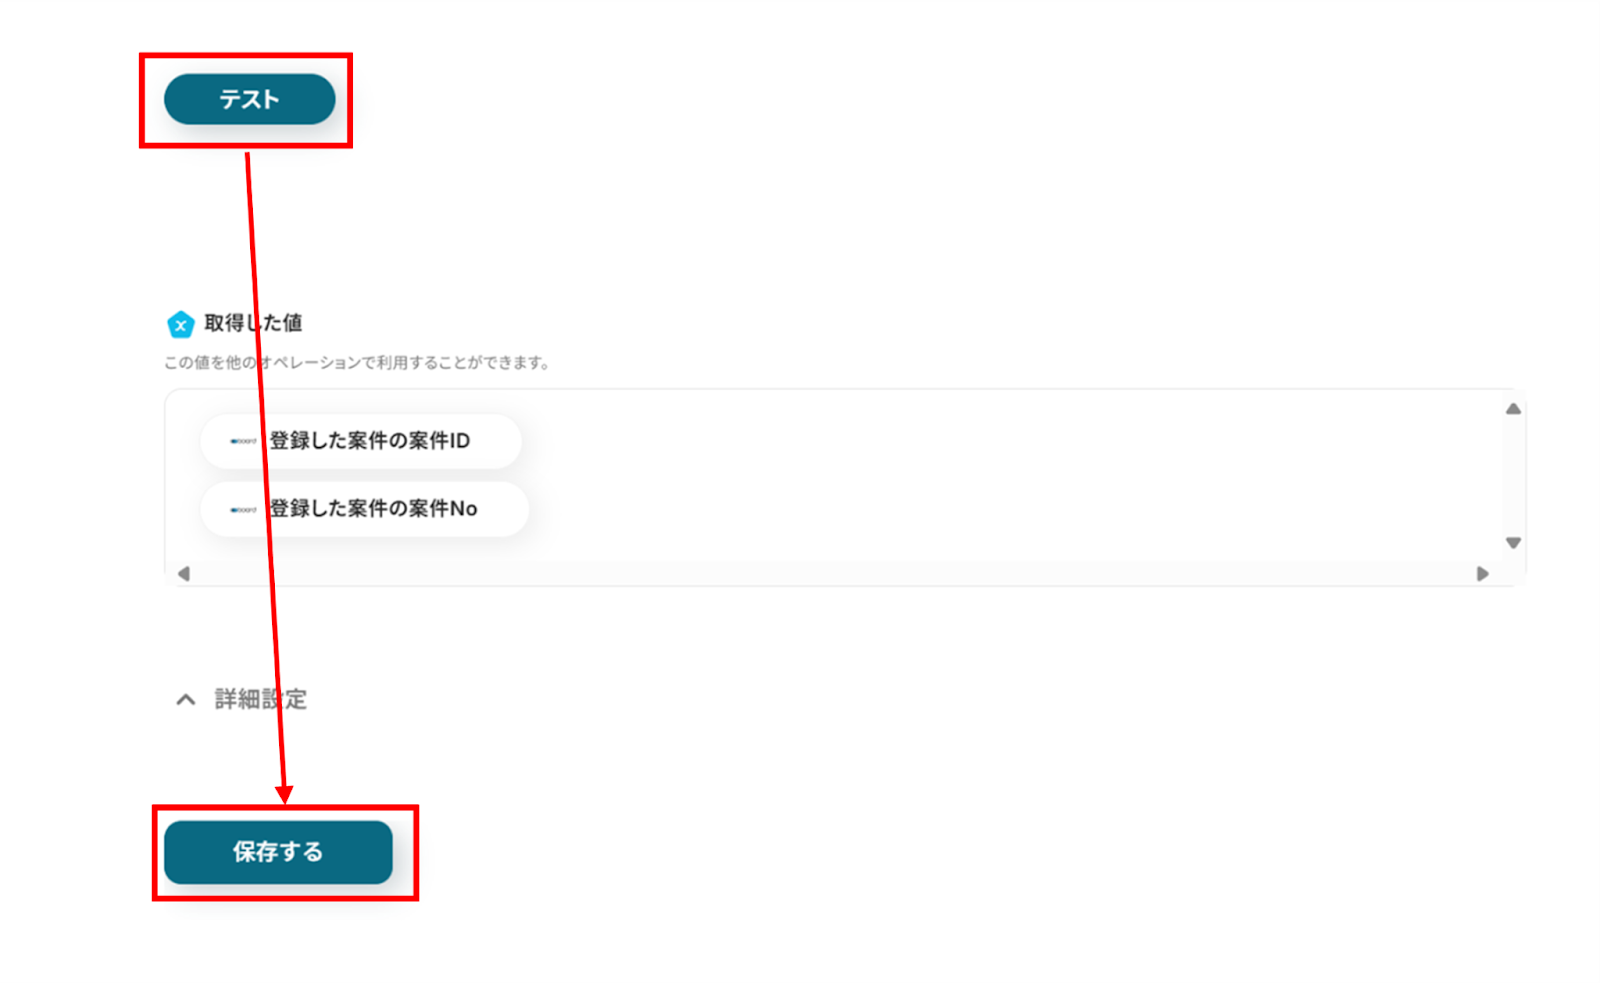Select the 登録した案件の案件No chip
1600x983 pixels.
click(x=364, y=509)
